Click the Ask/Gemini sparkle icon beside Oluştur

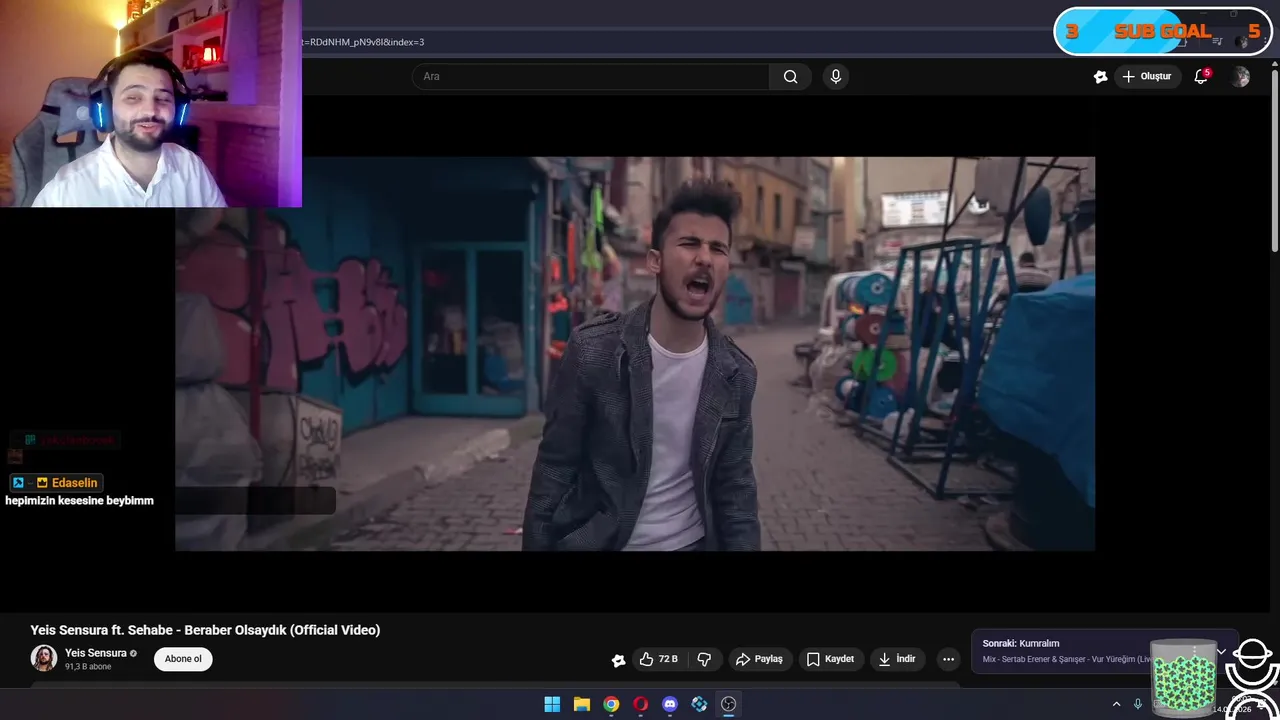click(x=1101, y=77)
